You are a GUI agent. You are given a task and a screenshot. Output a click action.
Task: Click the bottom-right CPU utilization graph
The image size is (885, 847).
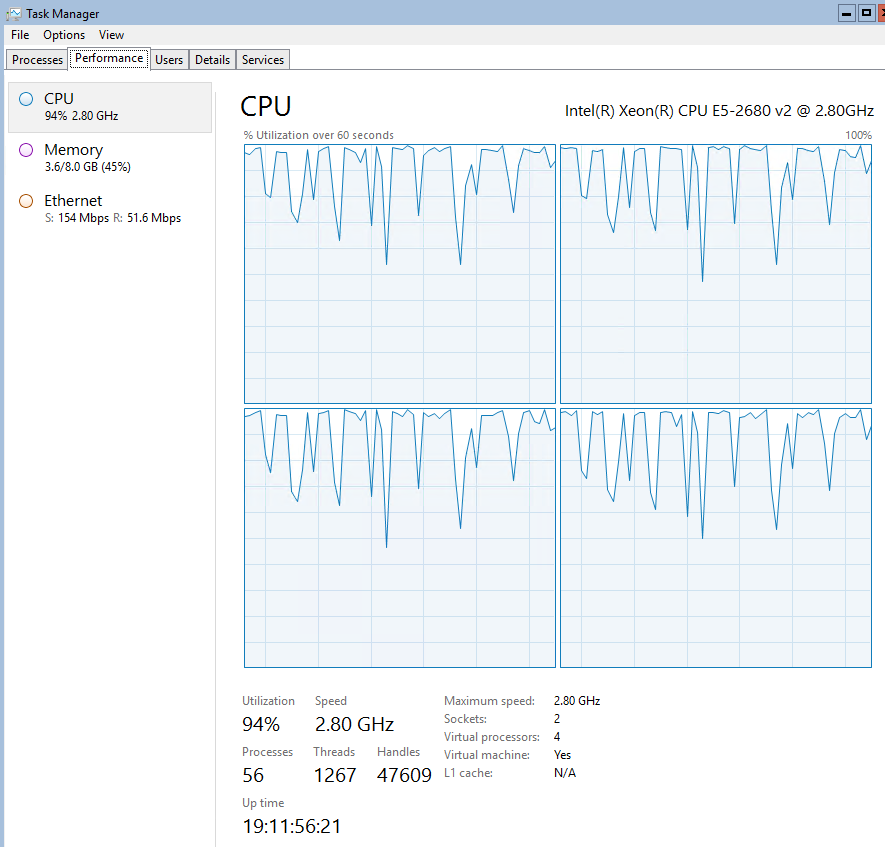716,537
